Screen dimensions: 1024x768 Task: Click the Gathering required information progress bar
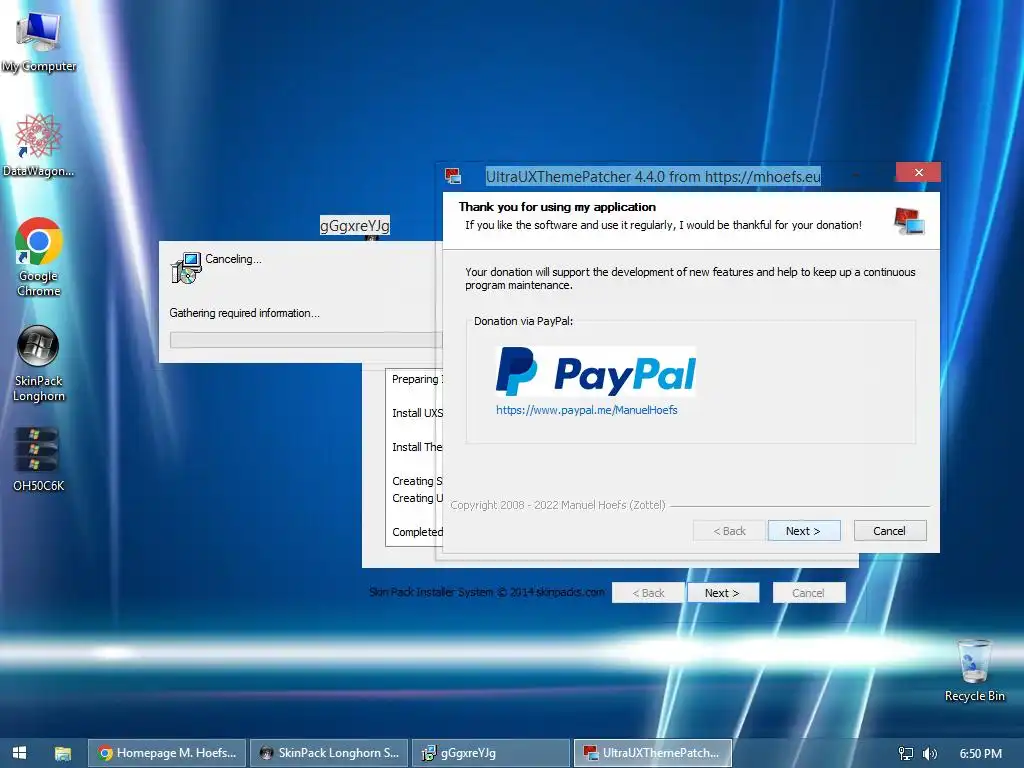click(306, 340)
